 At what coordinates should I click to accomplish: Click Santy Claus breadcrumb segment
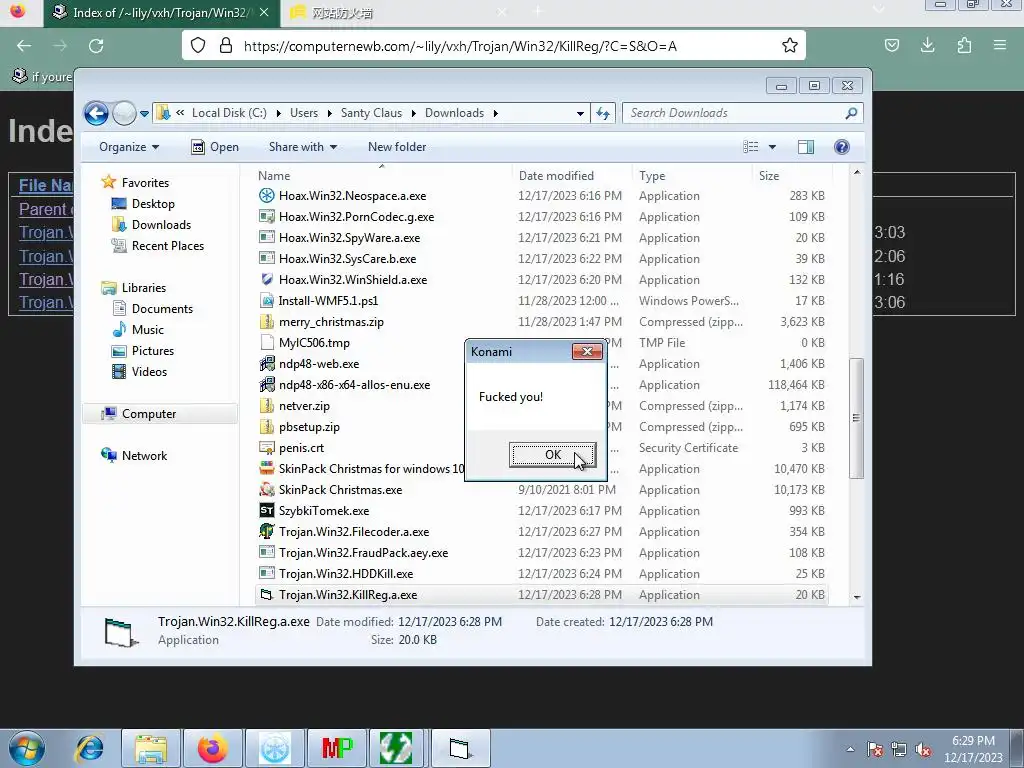(x=371, y=113)
